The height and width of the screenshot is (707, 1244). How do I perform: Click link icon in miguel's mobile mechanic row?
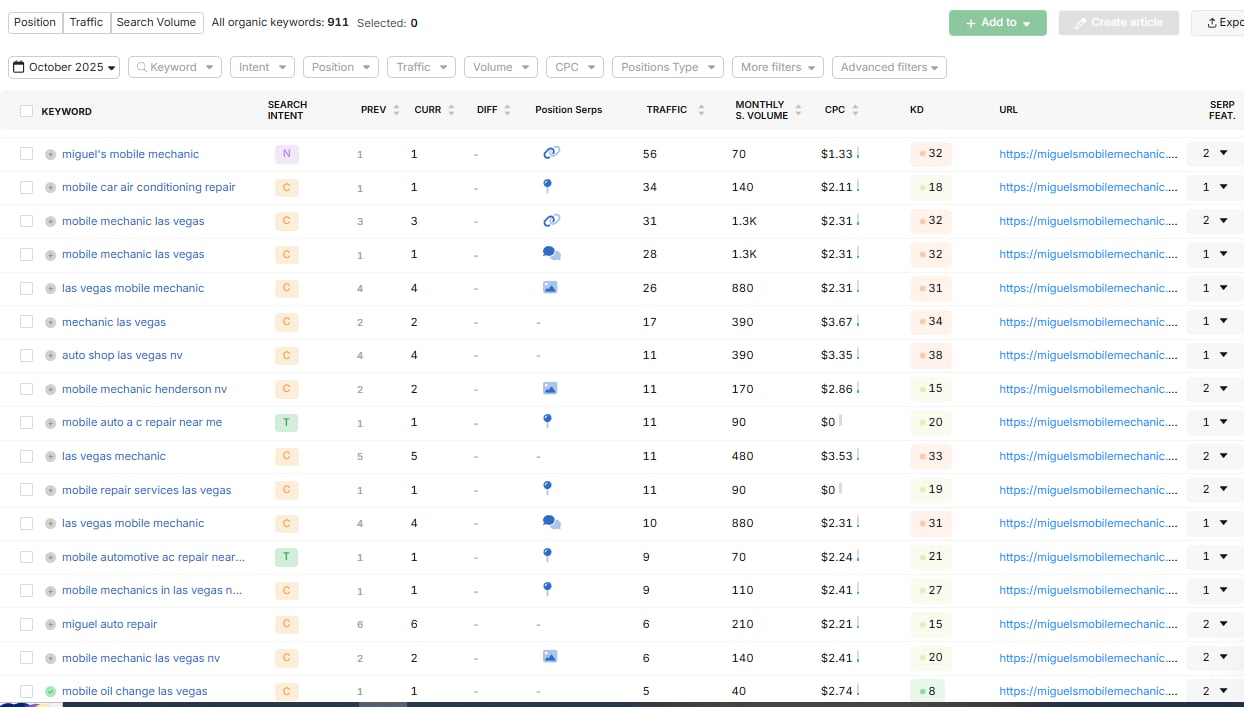point(551,153)
